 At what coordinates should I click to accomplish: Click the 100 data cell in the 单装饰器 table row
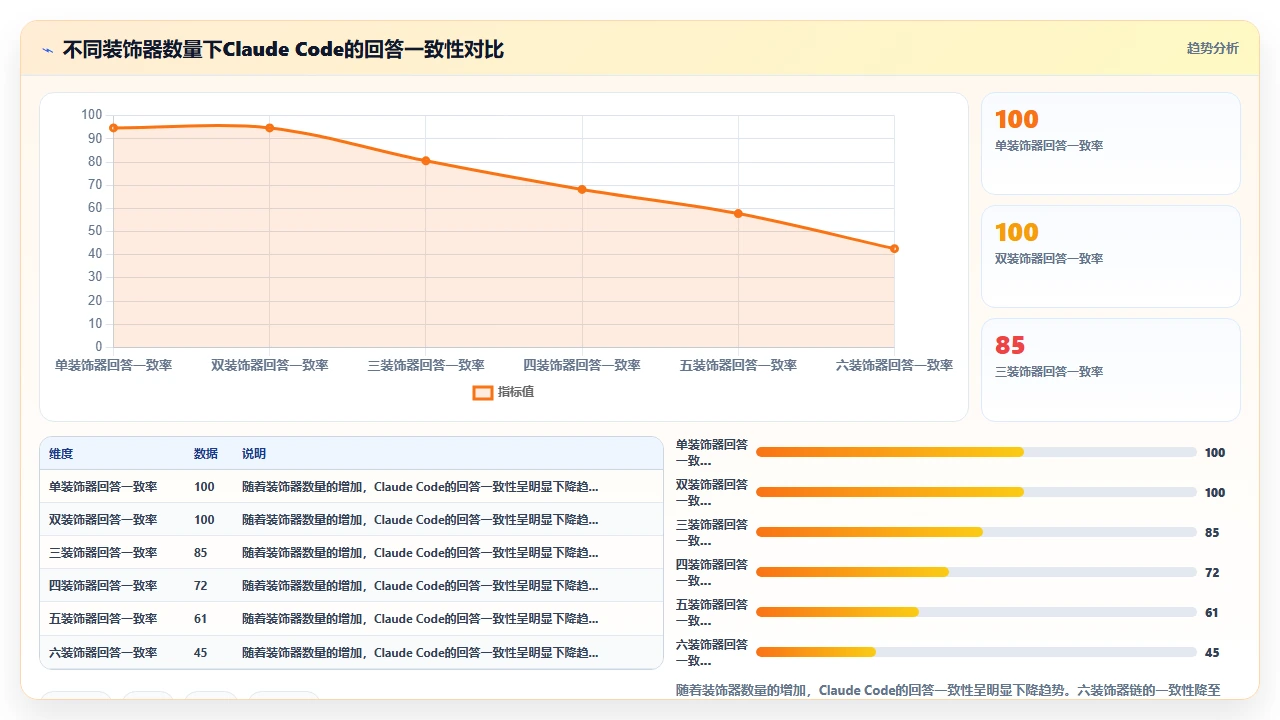204,487
